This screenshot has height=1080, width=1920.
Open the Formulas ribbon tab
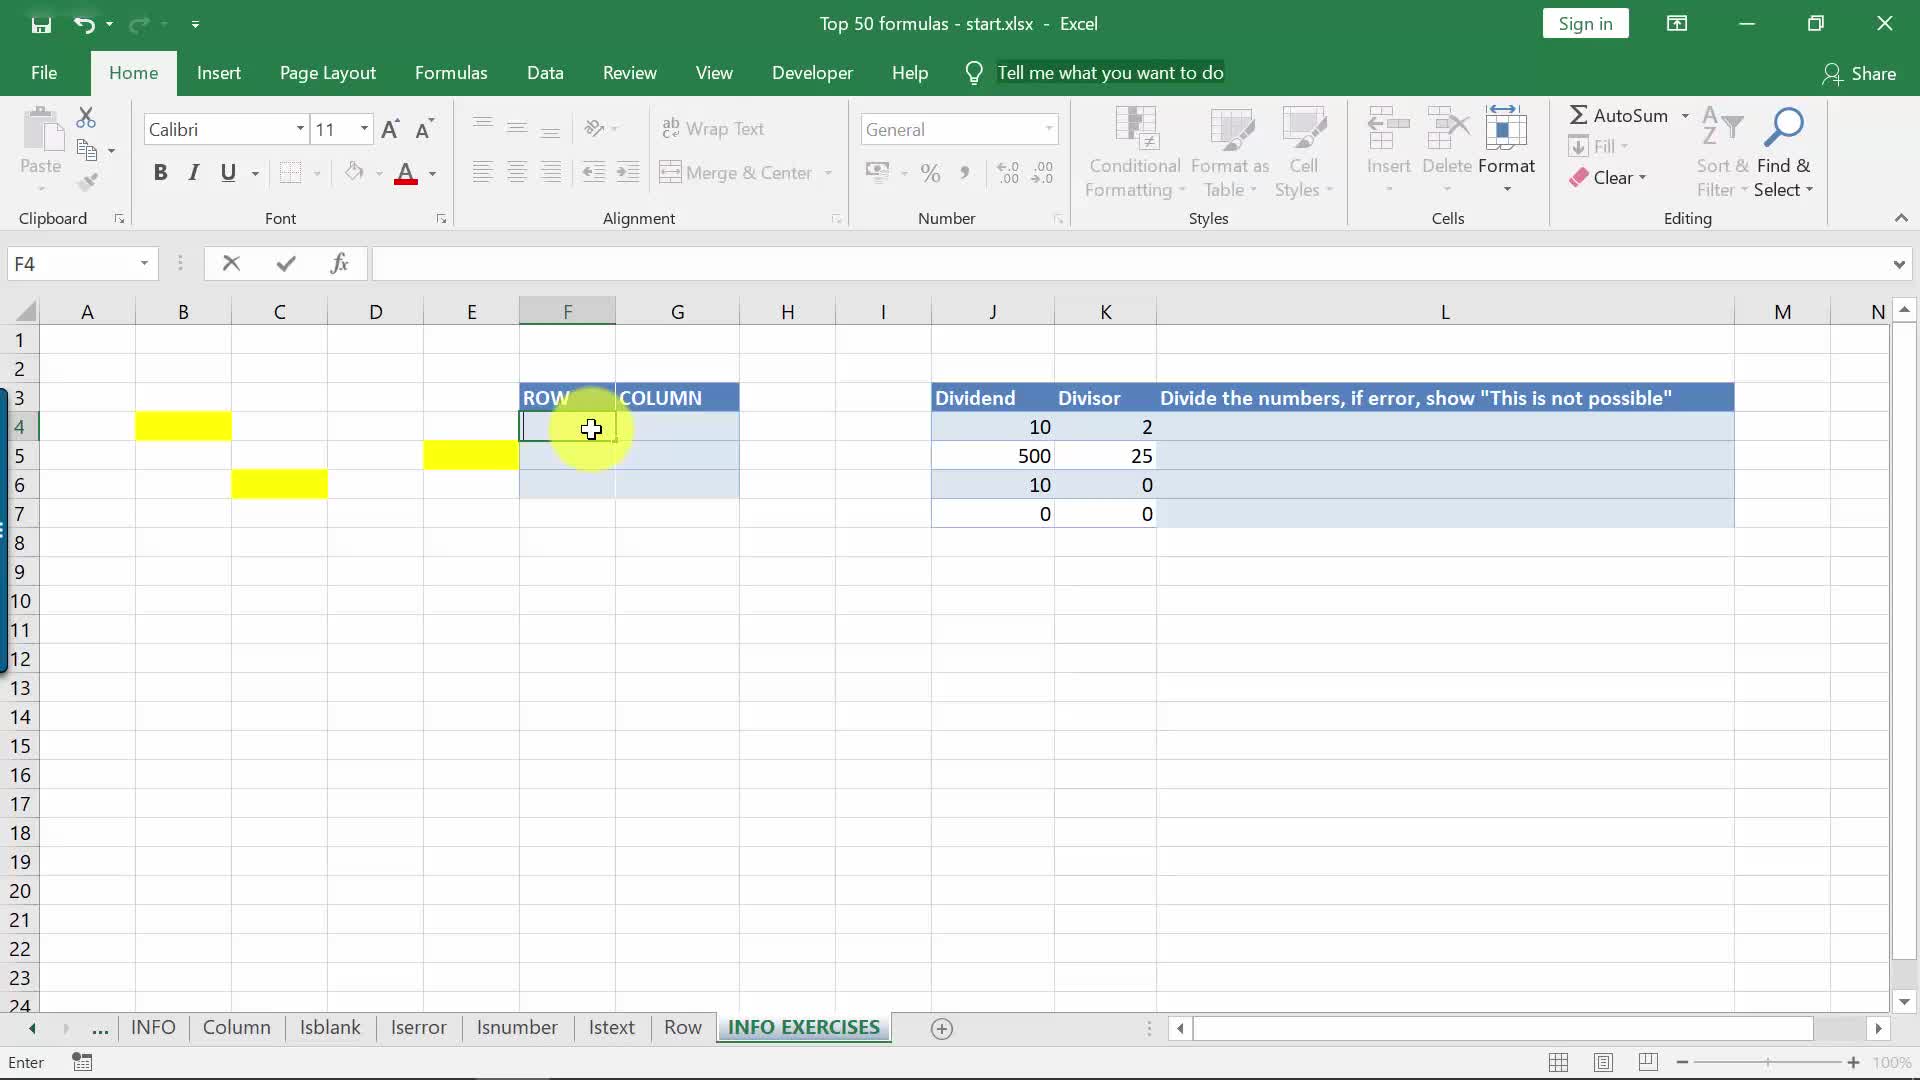click(x=451, y=73)
